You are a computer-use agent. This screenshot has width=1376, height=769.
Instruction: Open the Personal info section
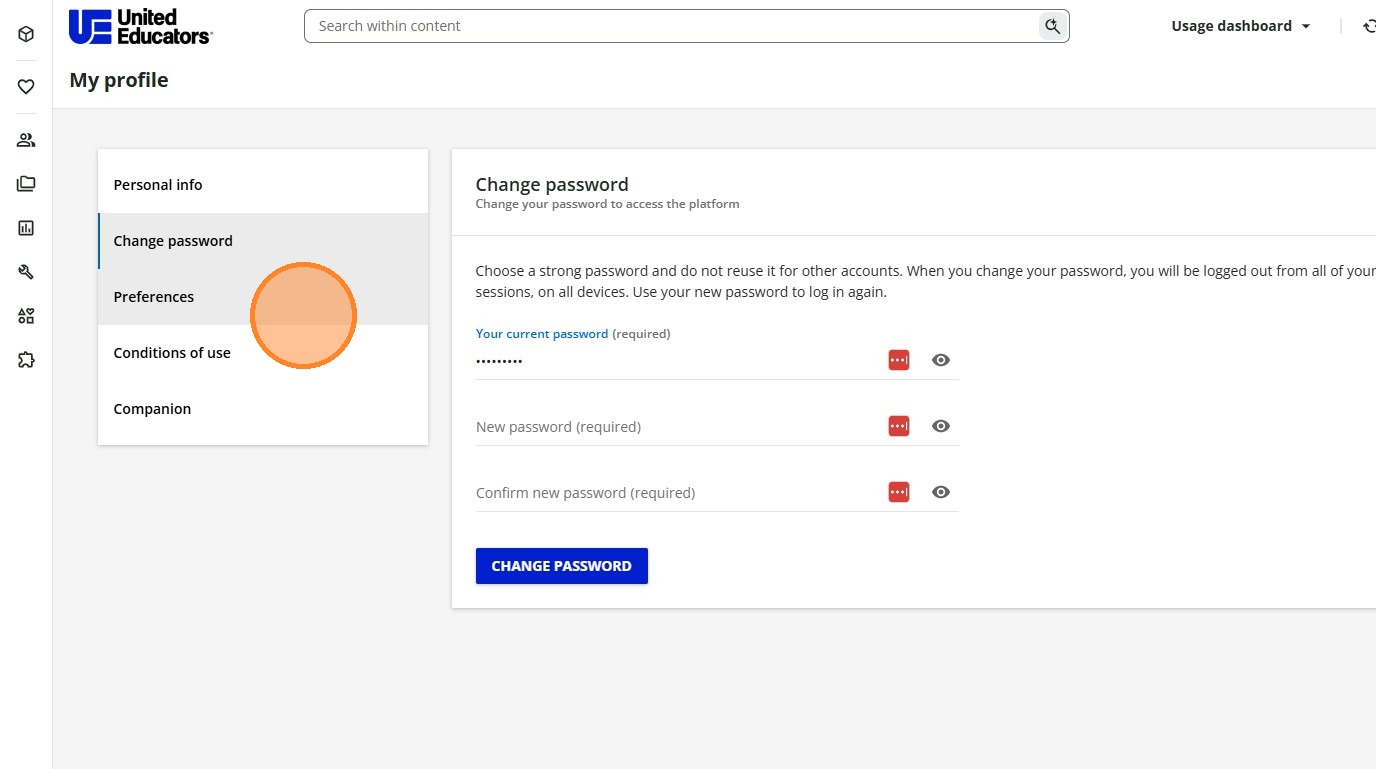[x=263, y=185]
